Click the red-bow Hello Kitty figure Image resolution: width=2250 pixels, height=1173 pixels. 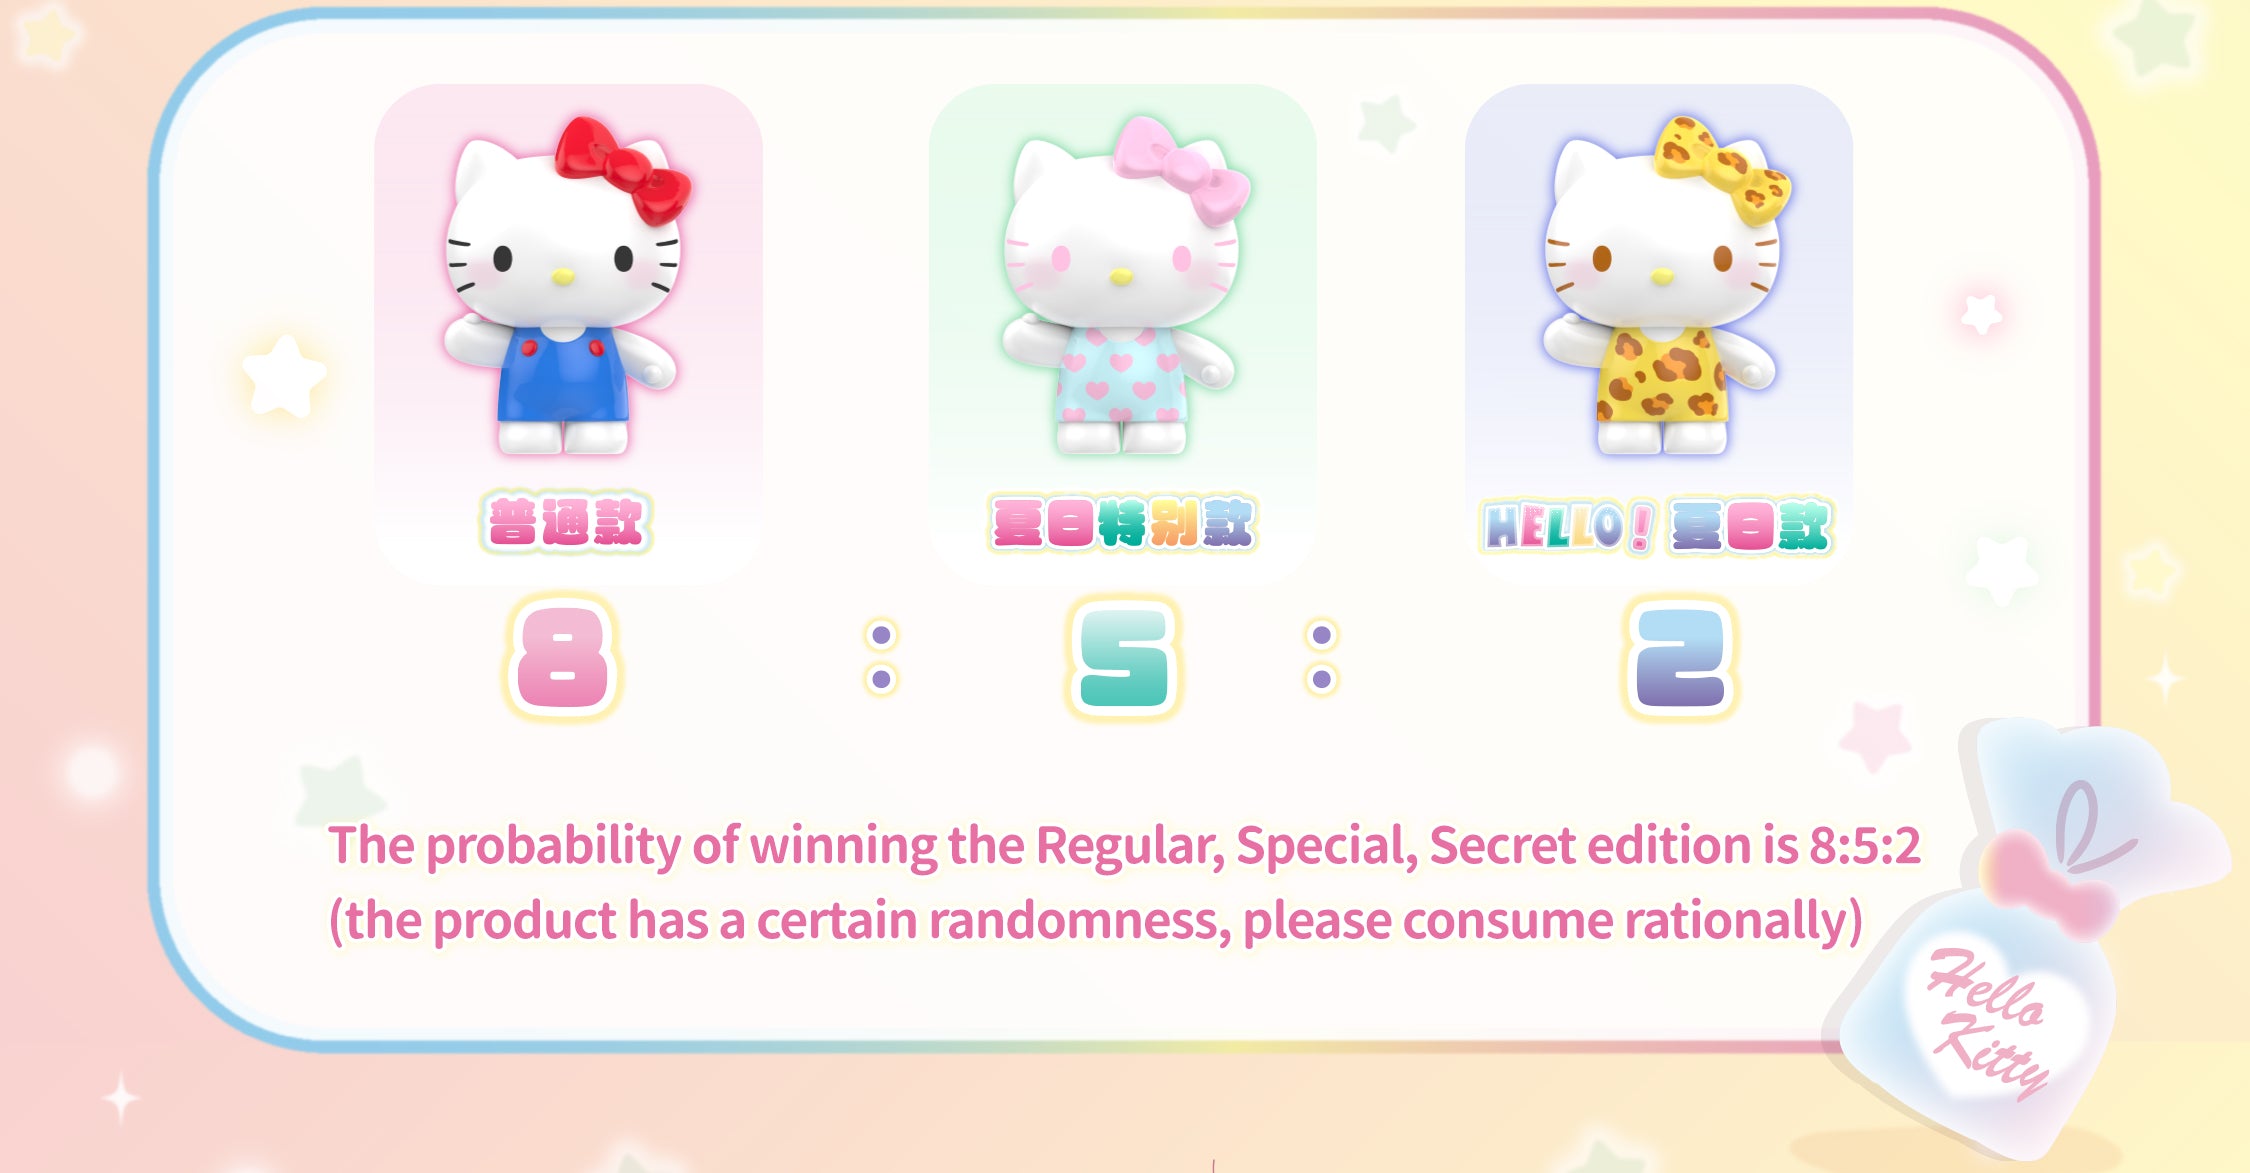566,286
